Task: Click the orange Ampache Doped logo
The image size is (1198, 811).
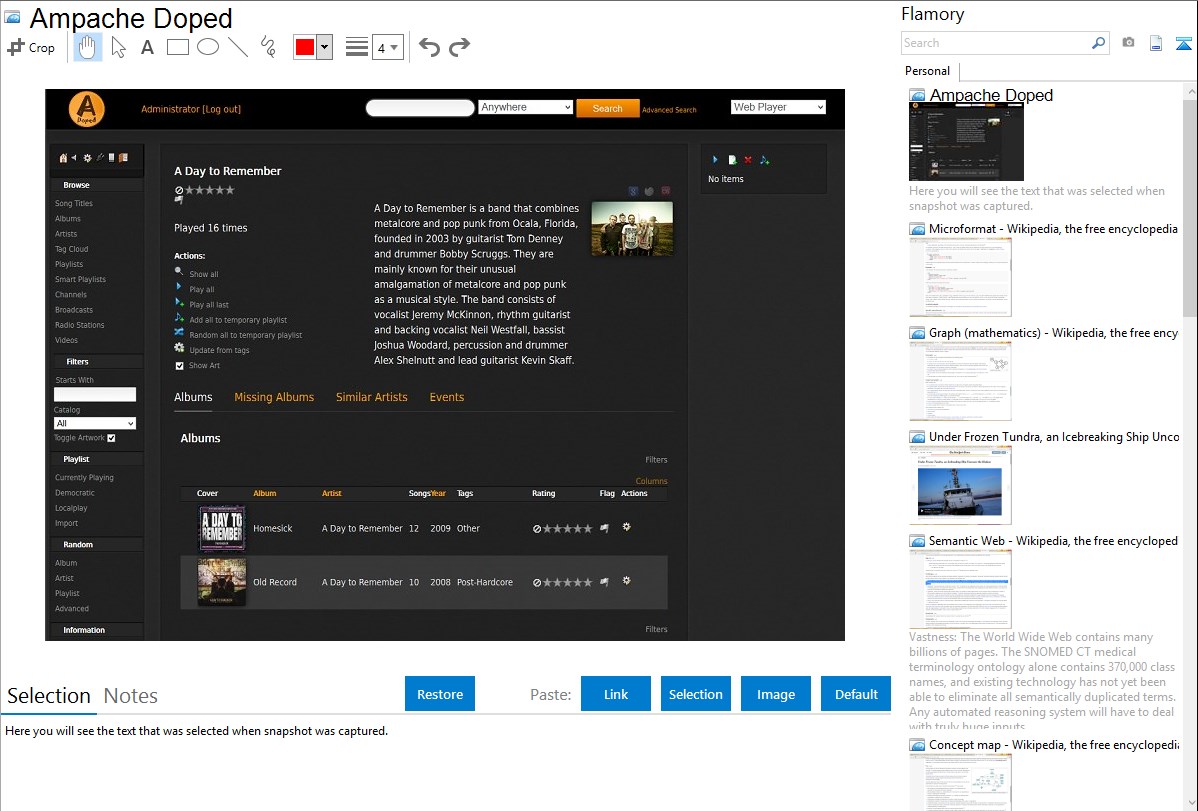Action: tap(86, 109)
